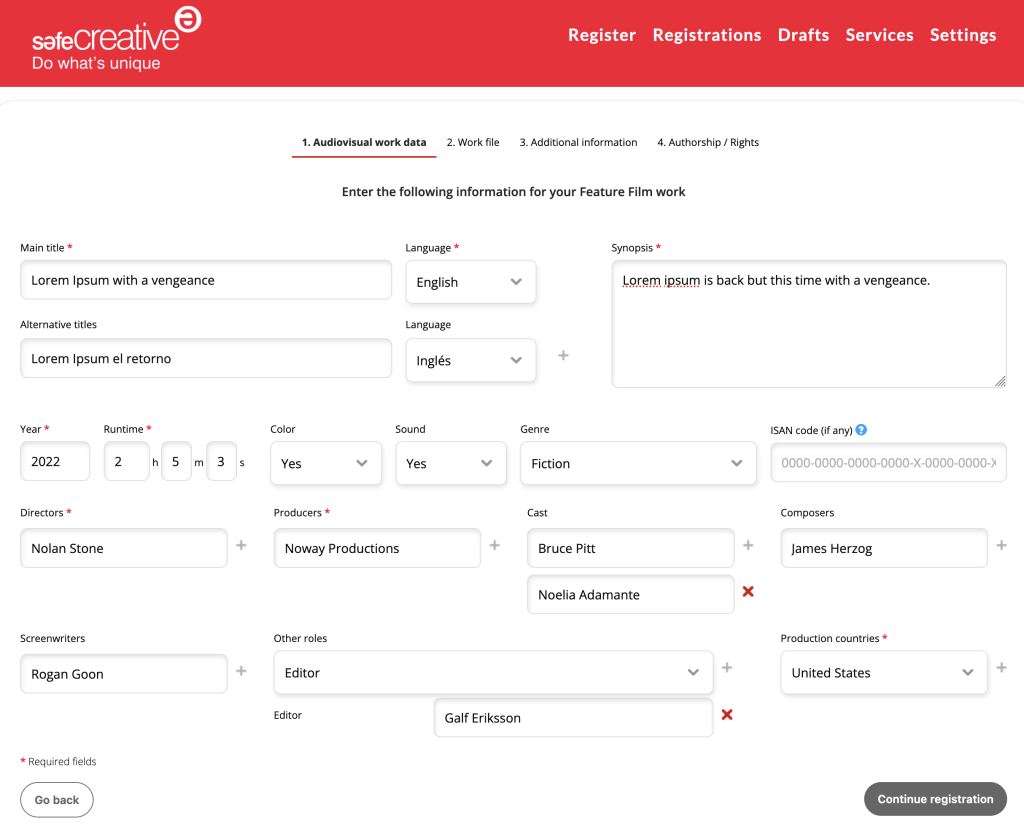Change the Sound selection
This screenshot has width=1024, height=831.
[450, 462]
